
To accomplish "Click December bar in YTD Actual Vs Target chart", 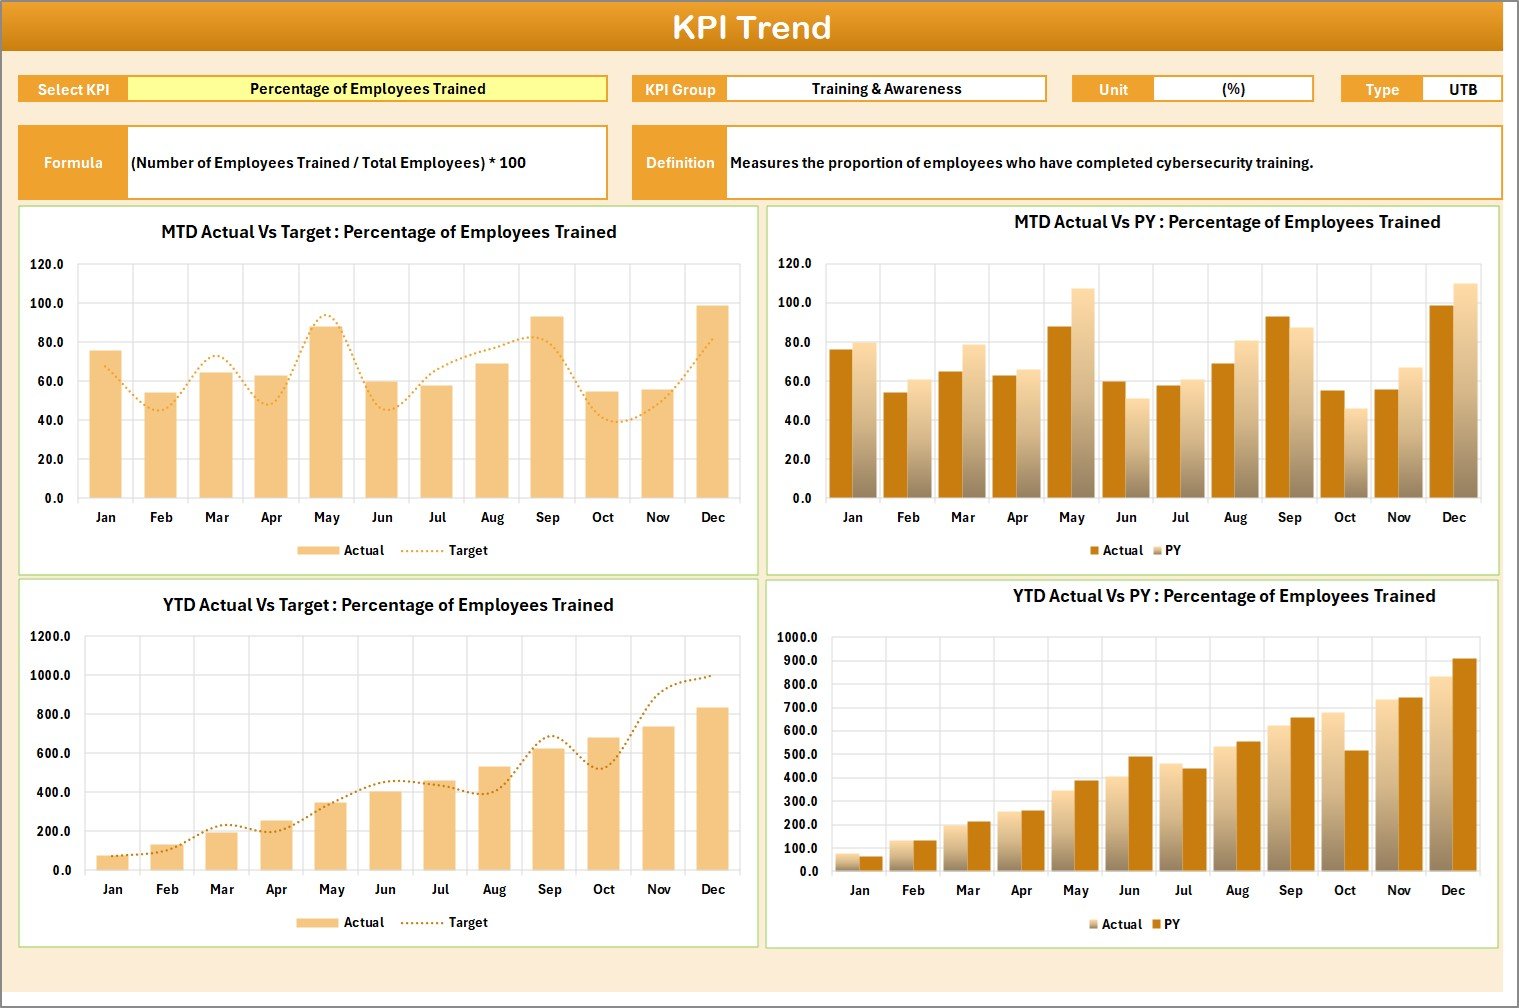I will click(712, 788).
